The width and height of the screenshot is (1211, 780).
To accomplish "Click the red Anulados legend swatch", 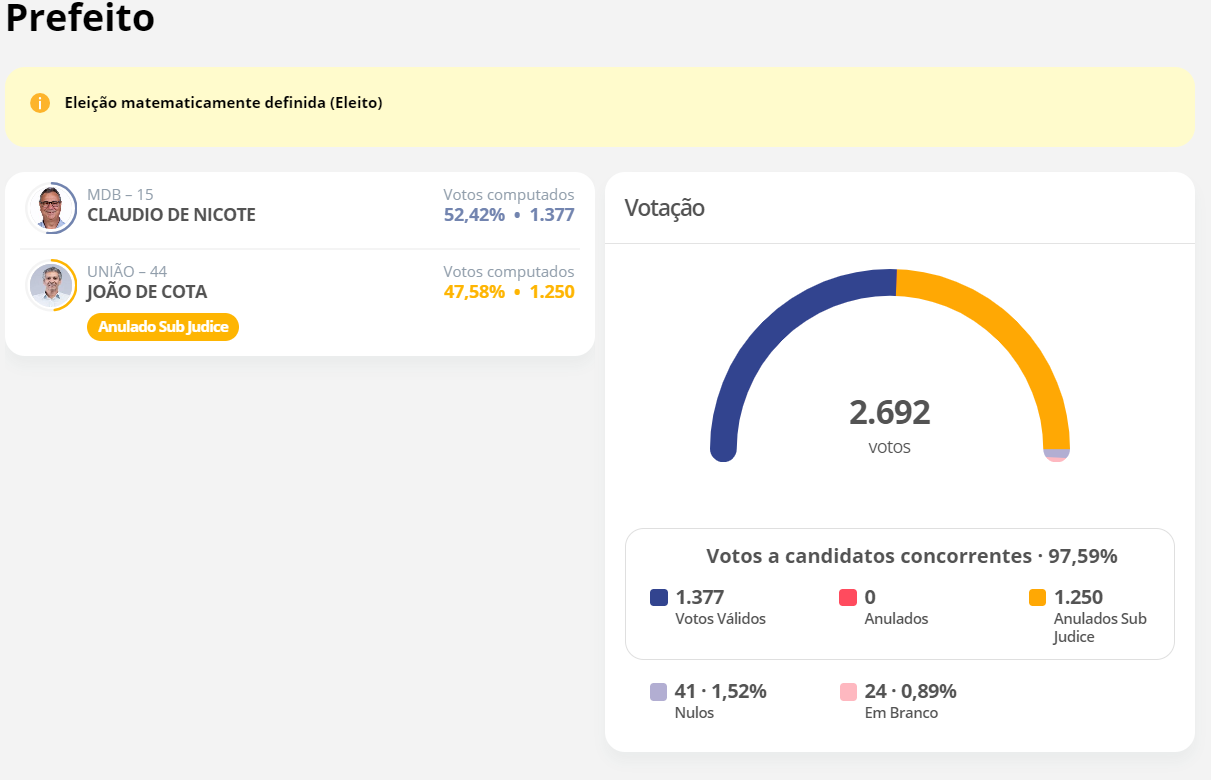I will 848,598.
